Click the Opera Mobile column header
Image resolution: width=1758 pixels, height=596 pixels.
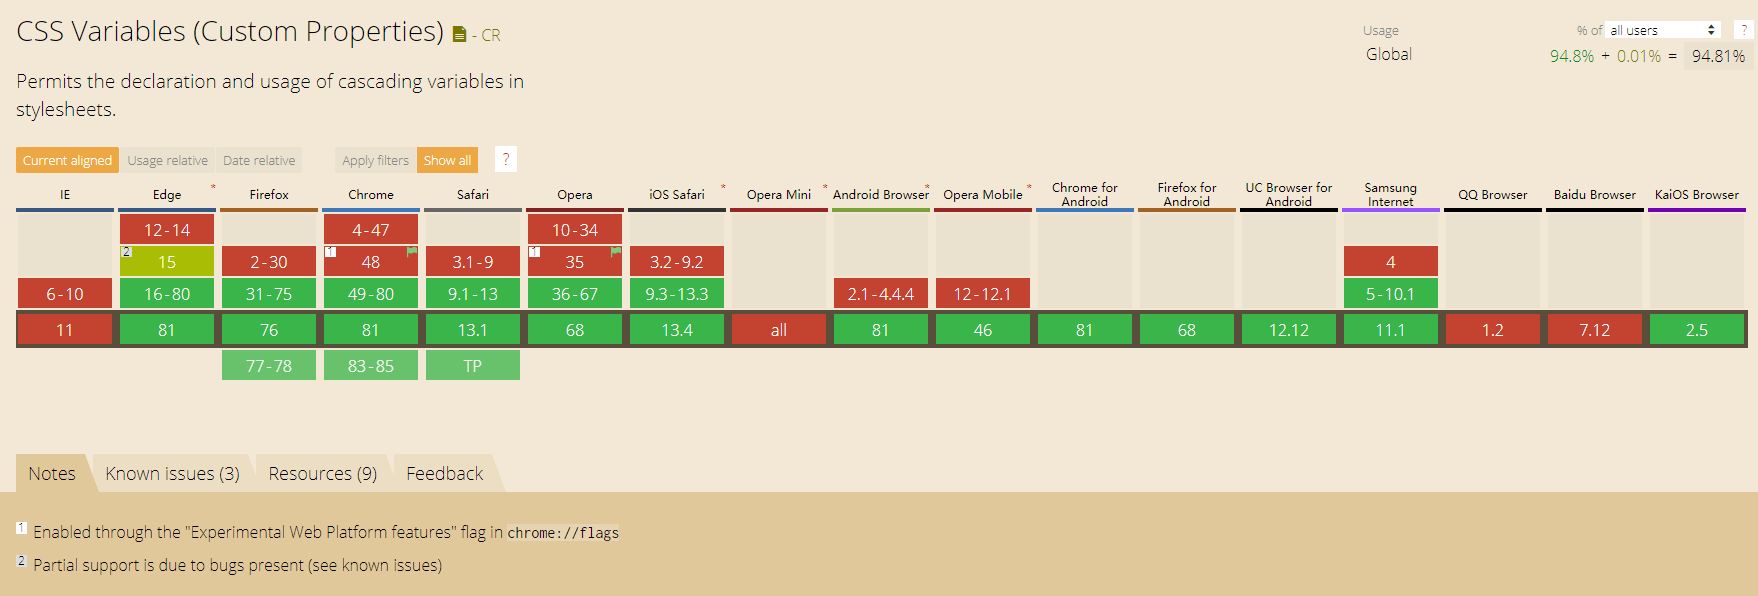pos(983,195)
